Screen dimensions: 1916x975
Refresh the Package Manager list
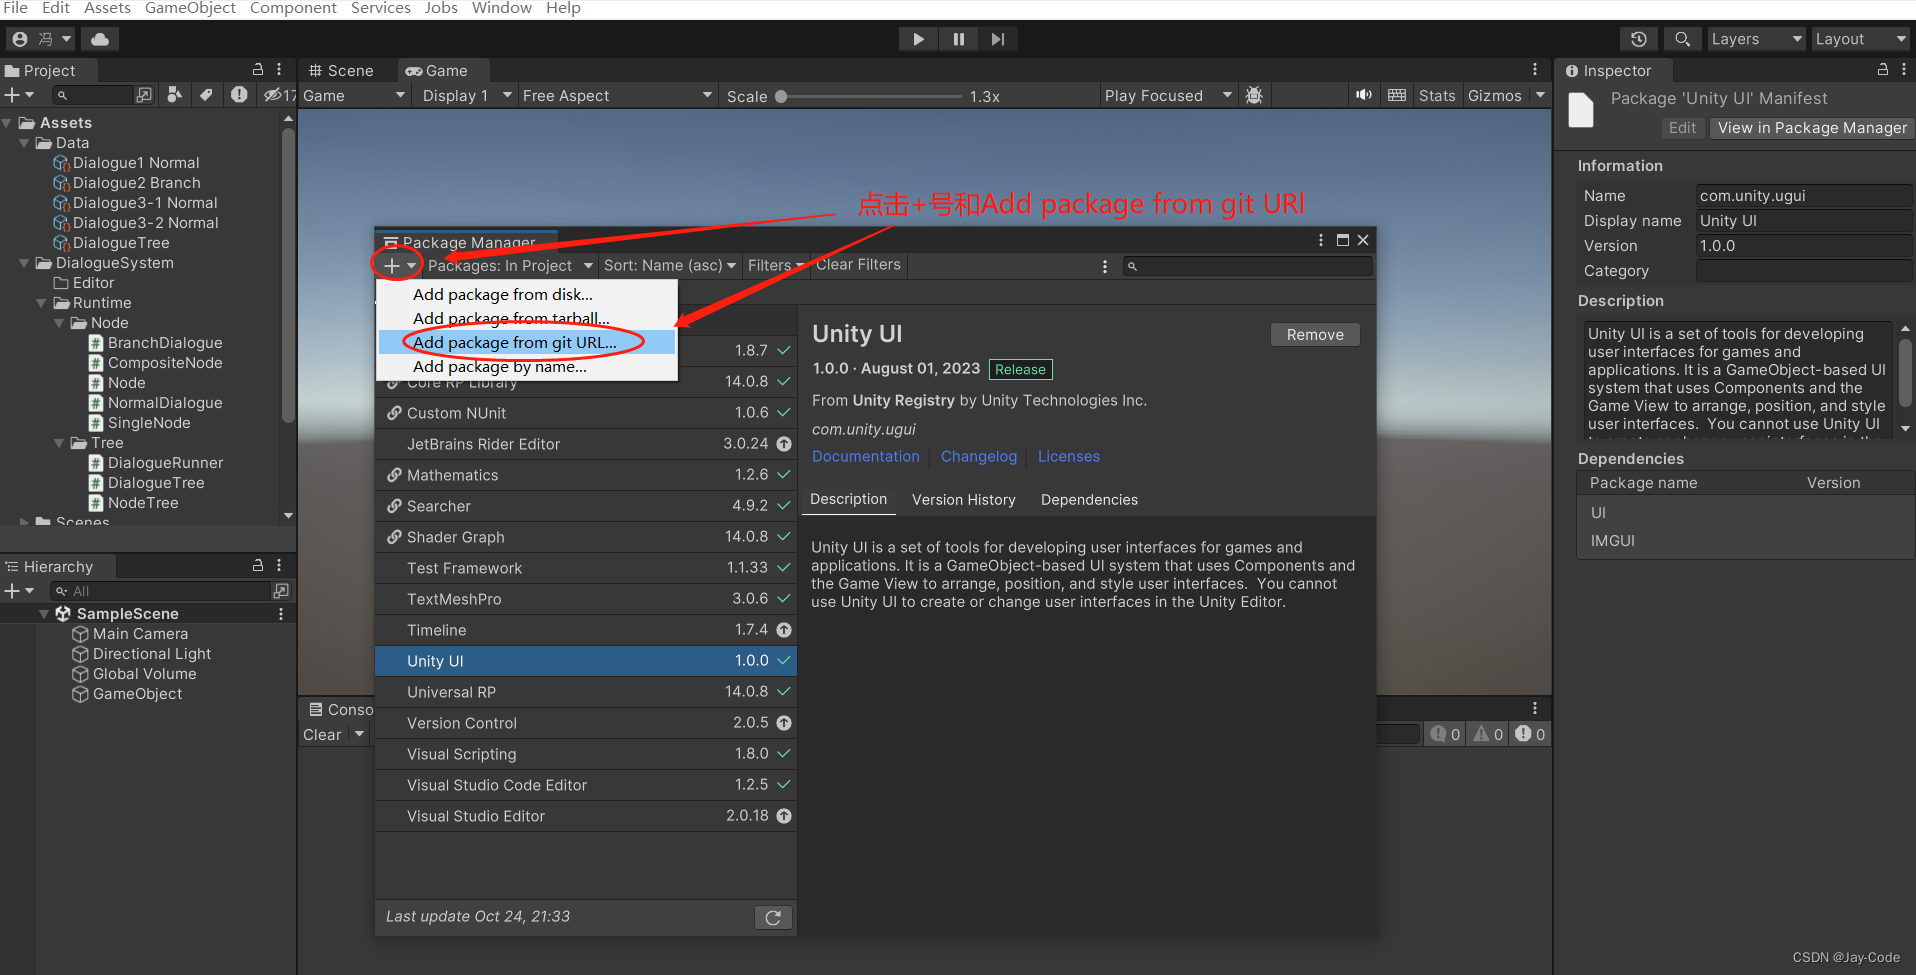[773, 917]
